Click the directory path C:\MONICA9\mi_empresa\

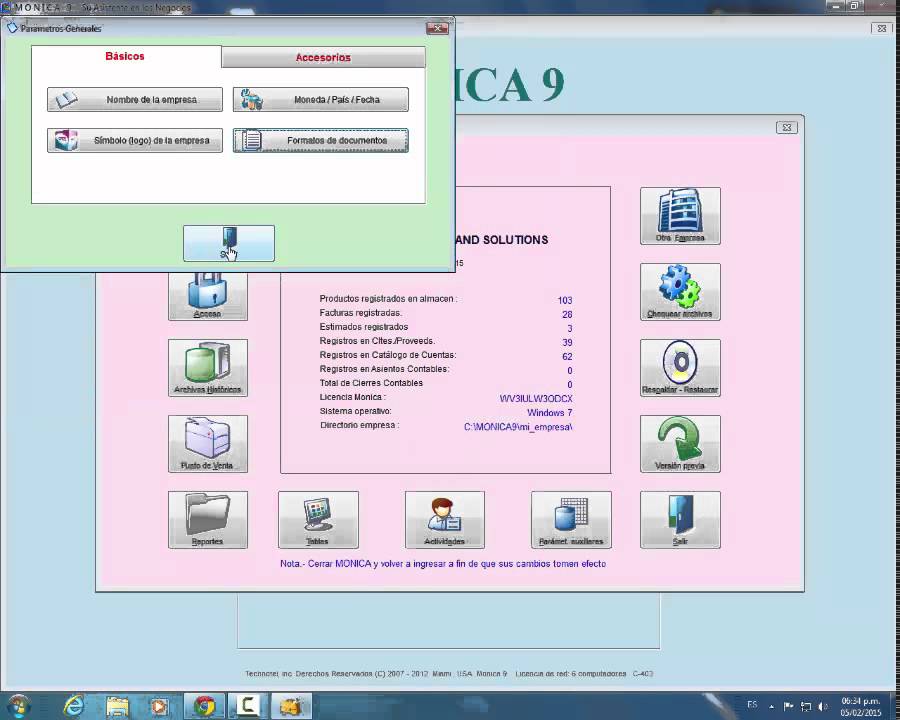click(518, 427)
